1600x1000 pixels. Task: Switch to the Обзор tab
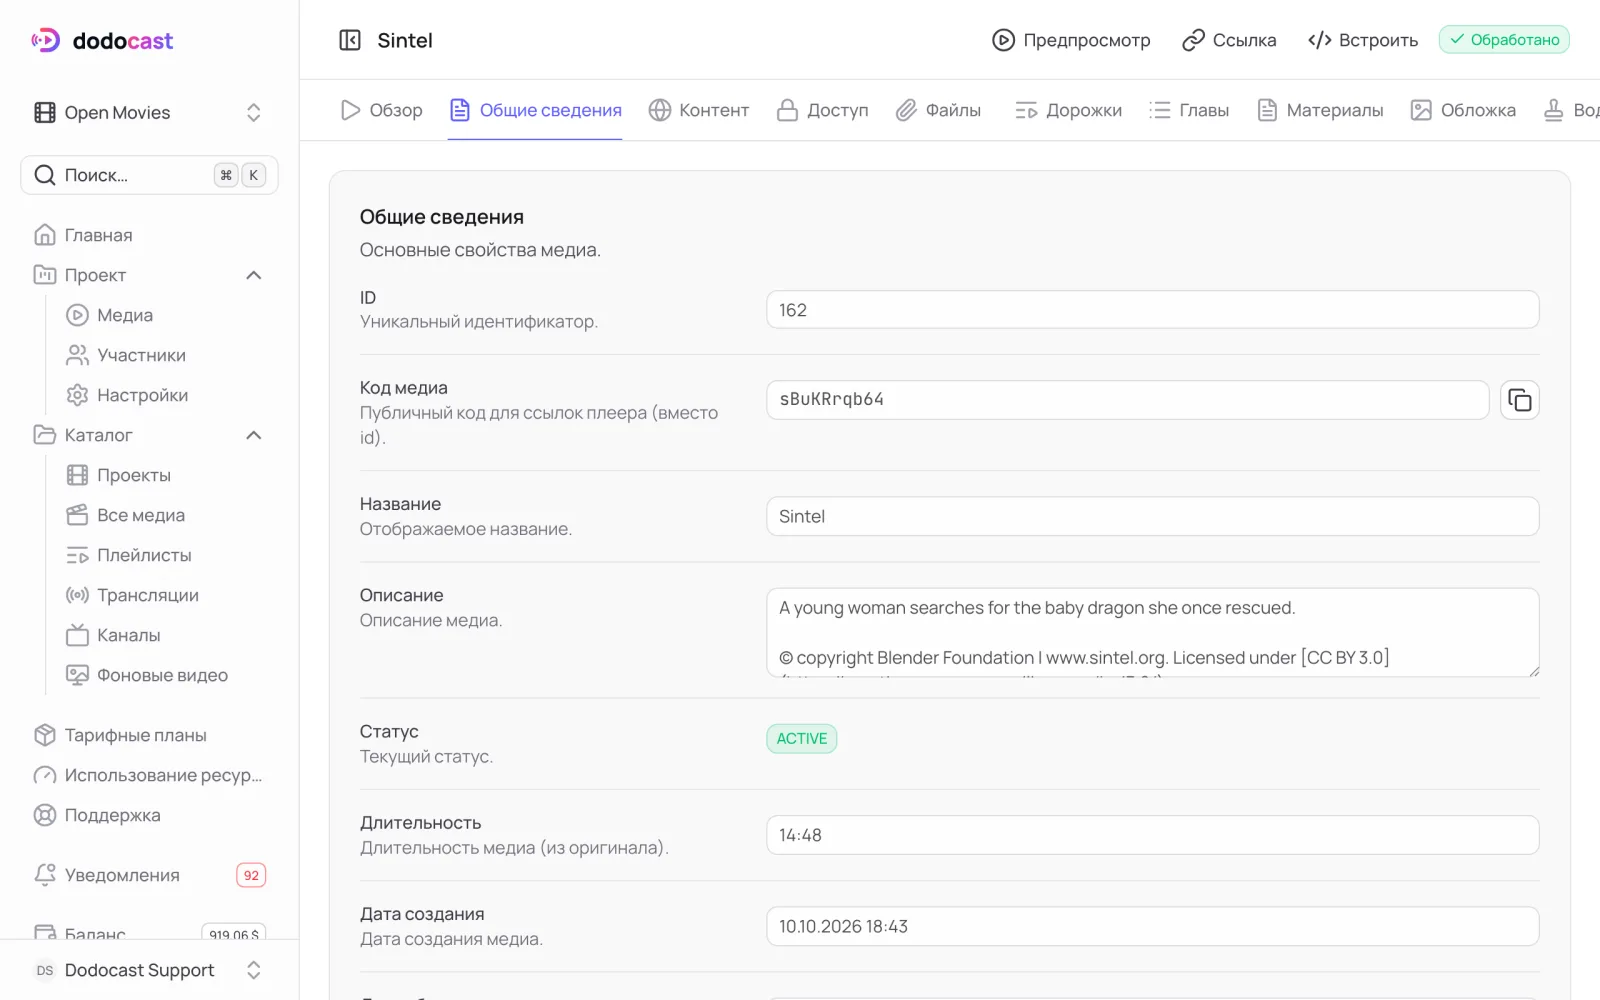pos(382,110)
